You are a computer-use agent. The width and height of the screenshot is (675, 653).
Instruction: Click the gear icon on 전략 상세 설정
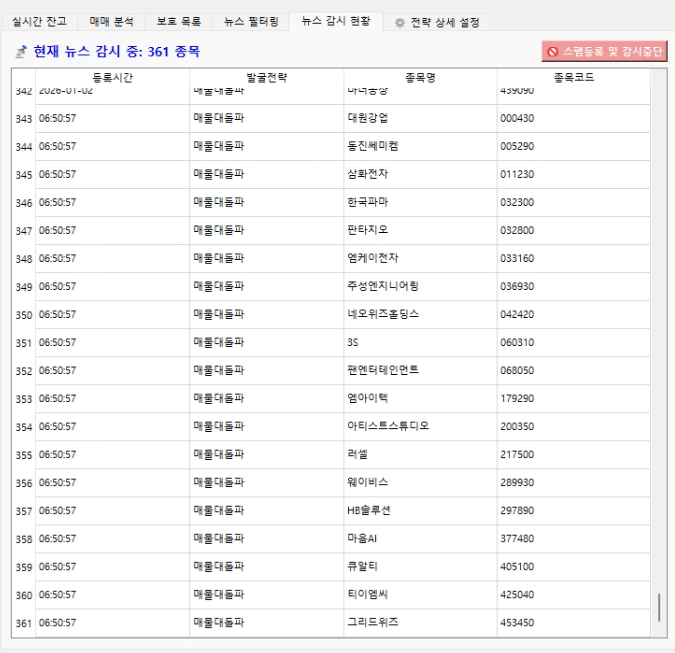coord(400,23)
